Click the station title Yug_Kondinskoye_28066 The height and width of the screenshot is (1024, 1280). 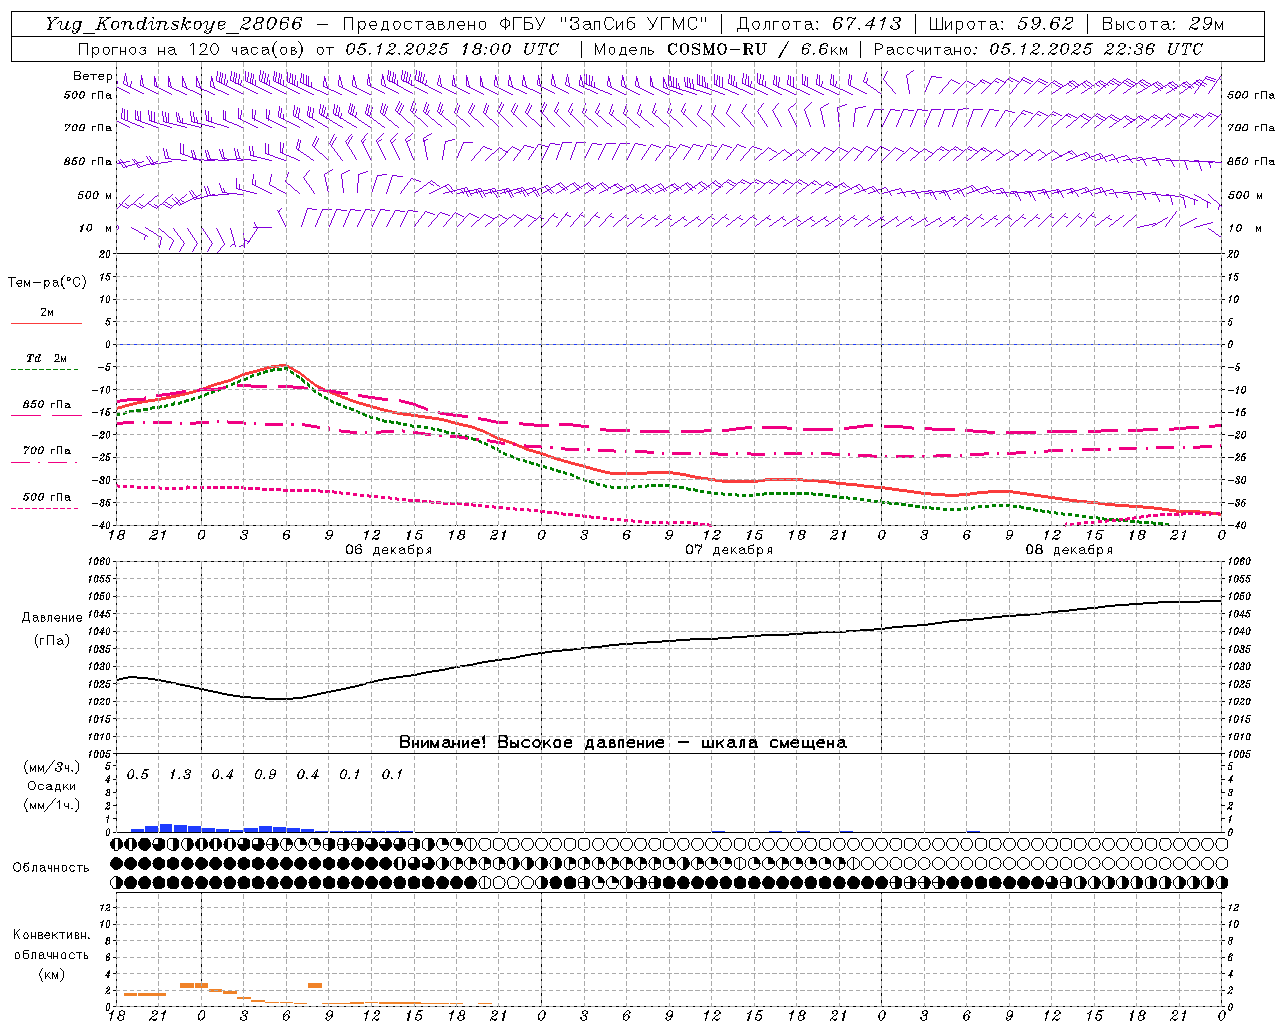pos(173,24)
